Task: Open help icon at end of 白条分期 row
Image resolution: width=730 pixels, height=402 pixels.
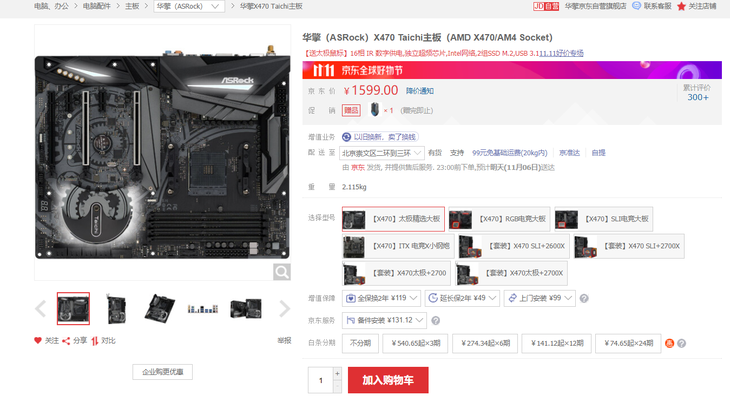Action: coord(682,343)
